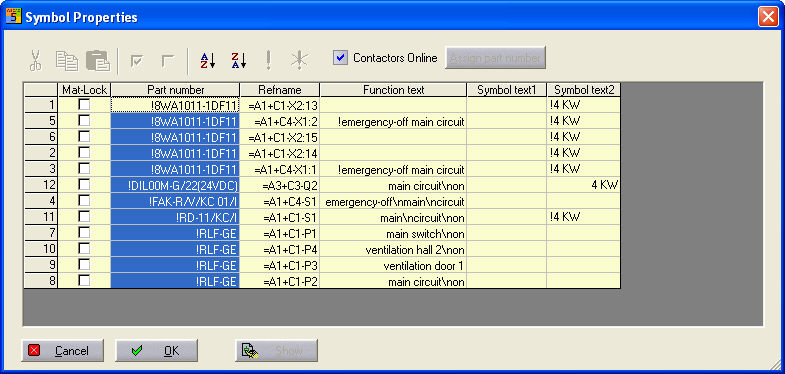Image resolution: width=785 pixels, height=374 pixels.
Task: Sort ascending with the A-Z icon
Action: tap(207, 60)
